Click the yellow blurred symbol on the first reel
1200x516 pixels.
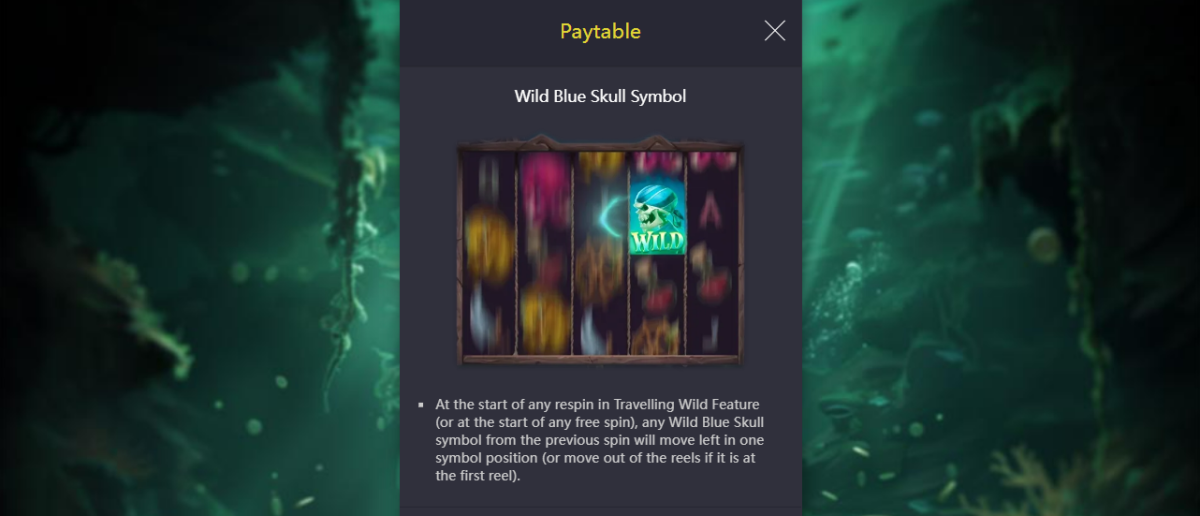488,242
